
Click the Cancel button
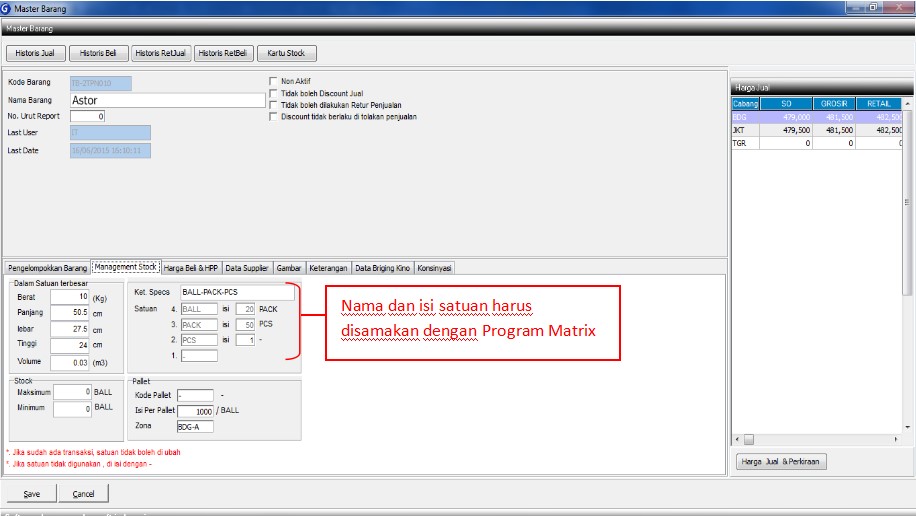pyautogui.click(x=83, y=494)
